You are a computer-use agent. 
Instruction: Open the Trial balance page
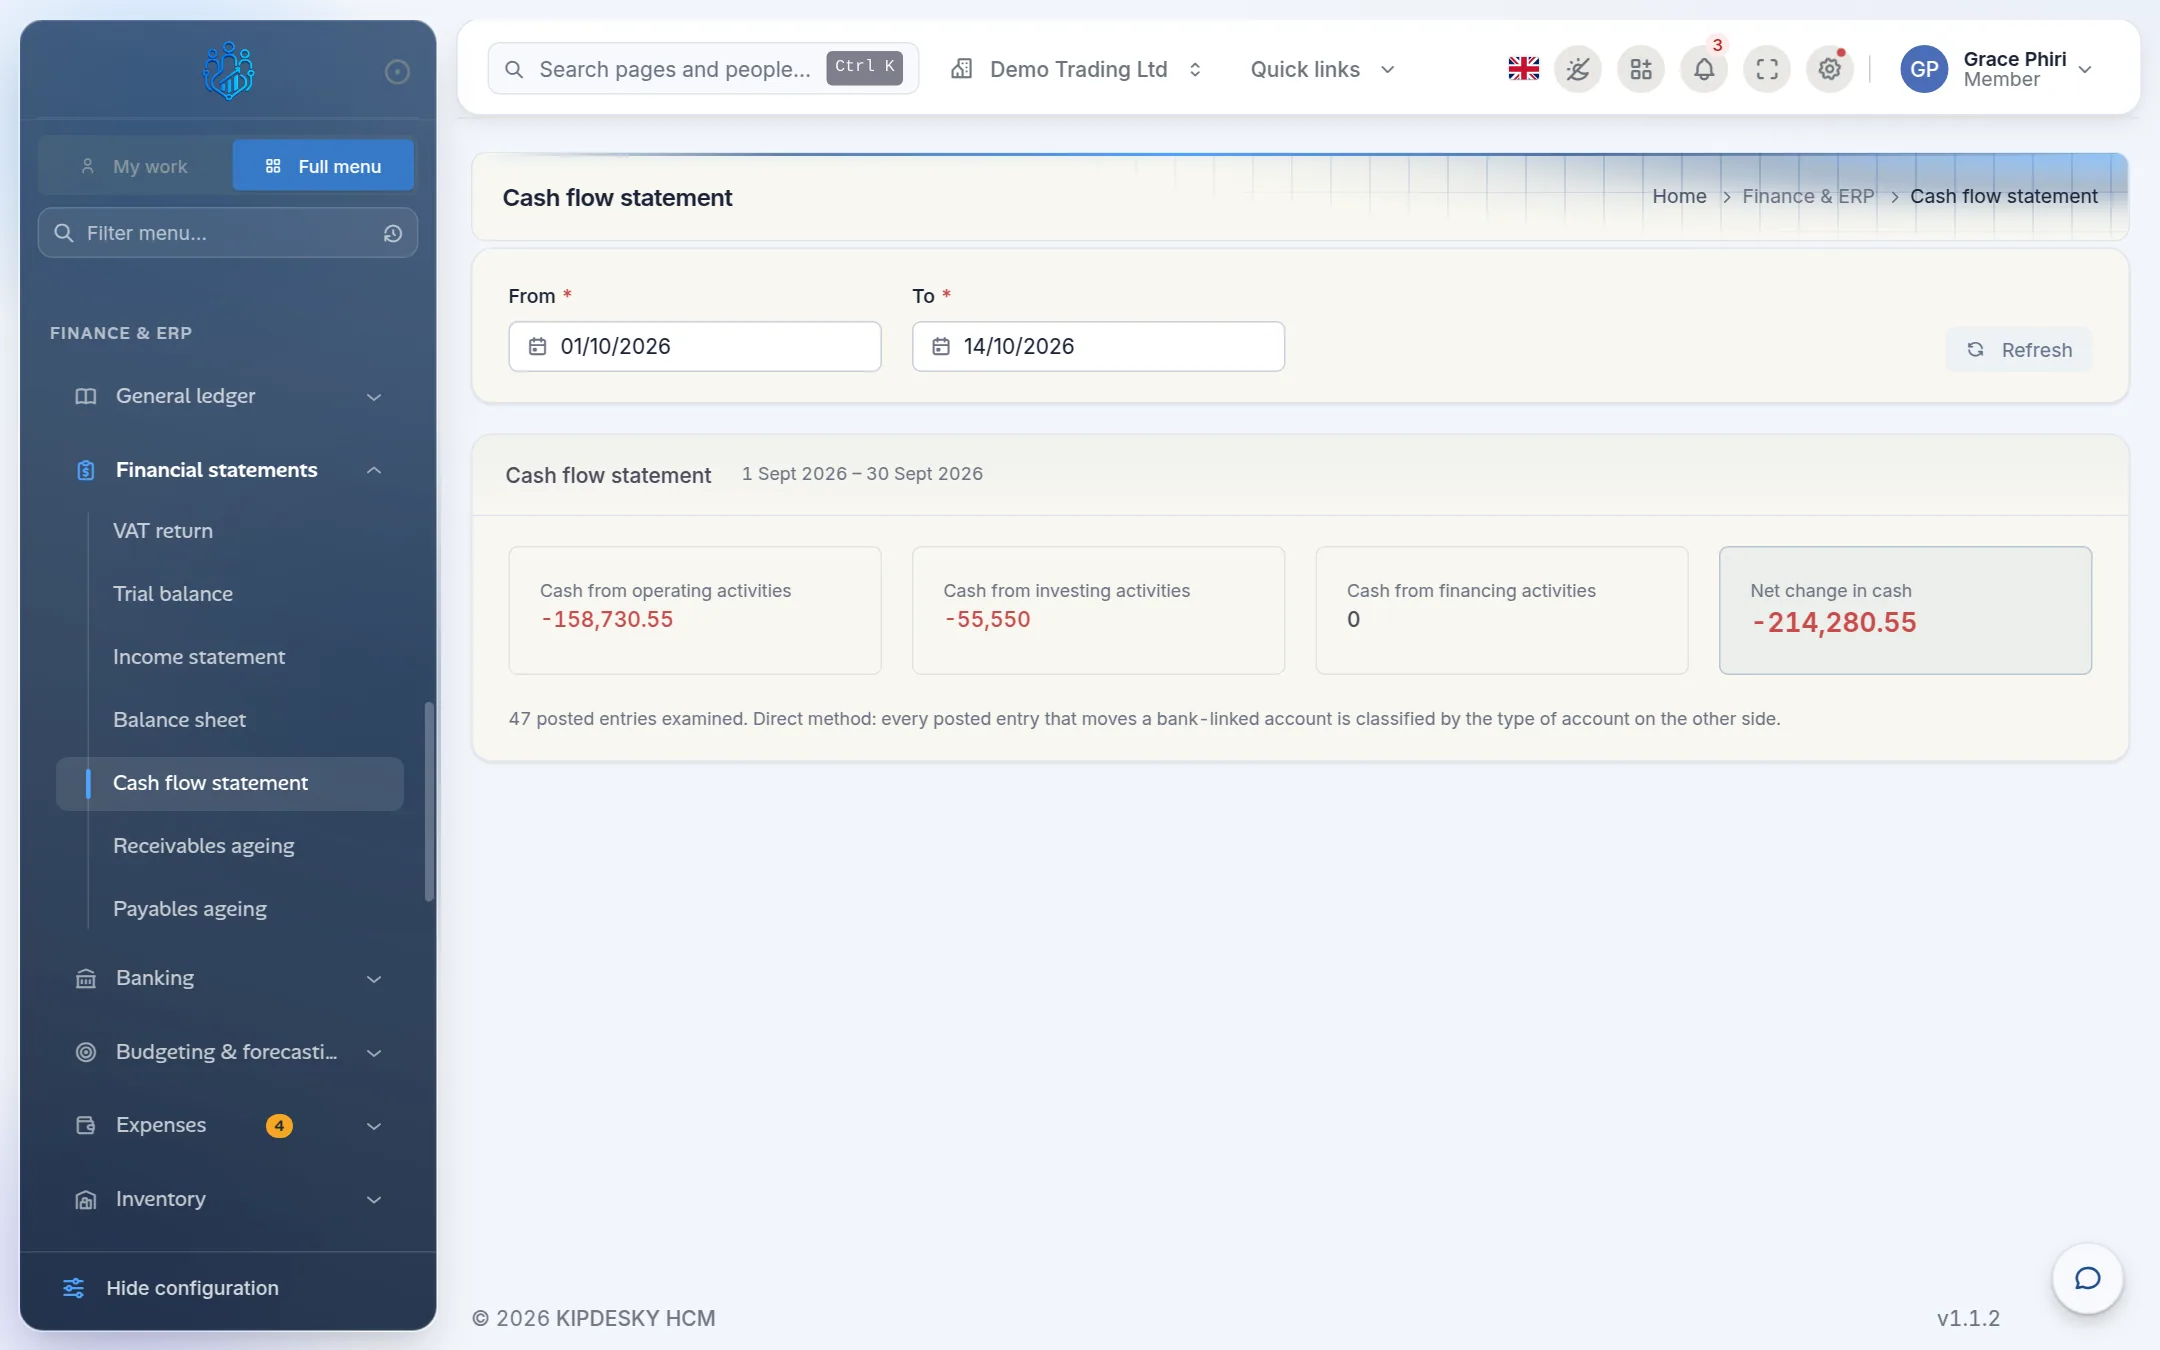(x=173, y=594)
